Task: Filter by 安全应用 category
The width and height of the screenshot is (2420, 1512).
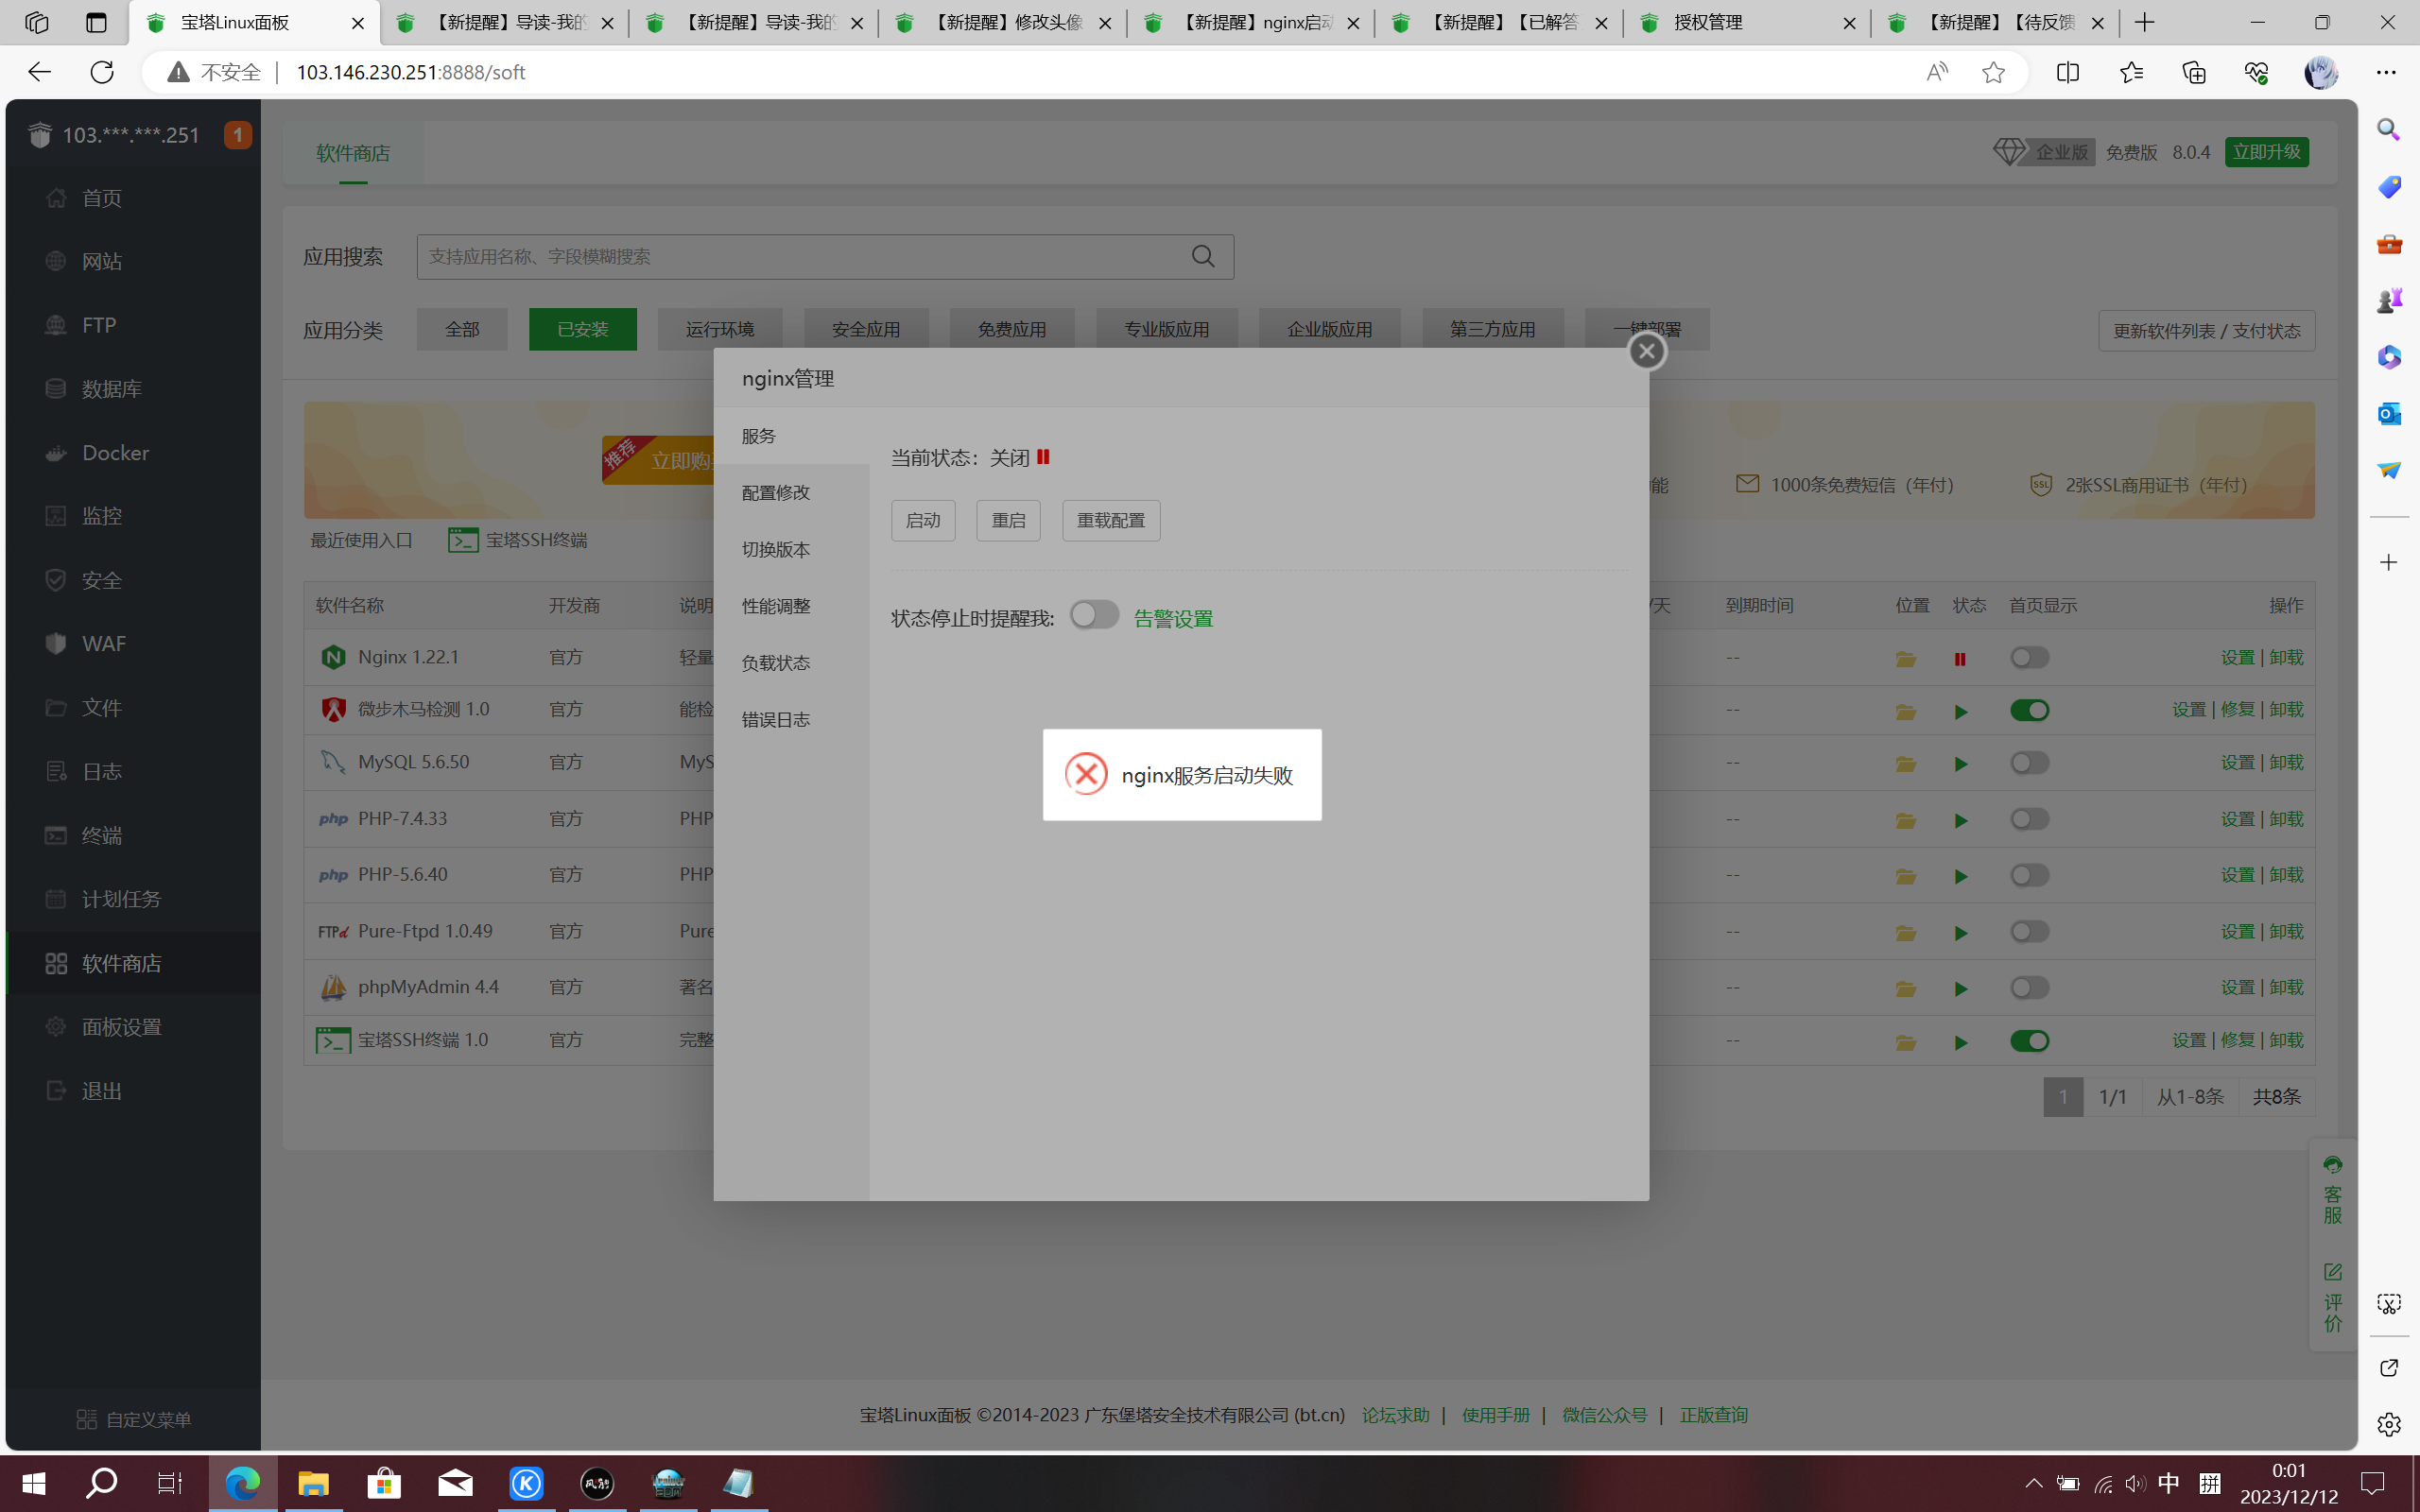Action: pos(866,329)
